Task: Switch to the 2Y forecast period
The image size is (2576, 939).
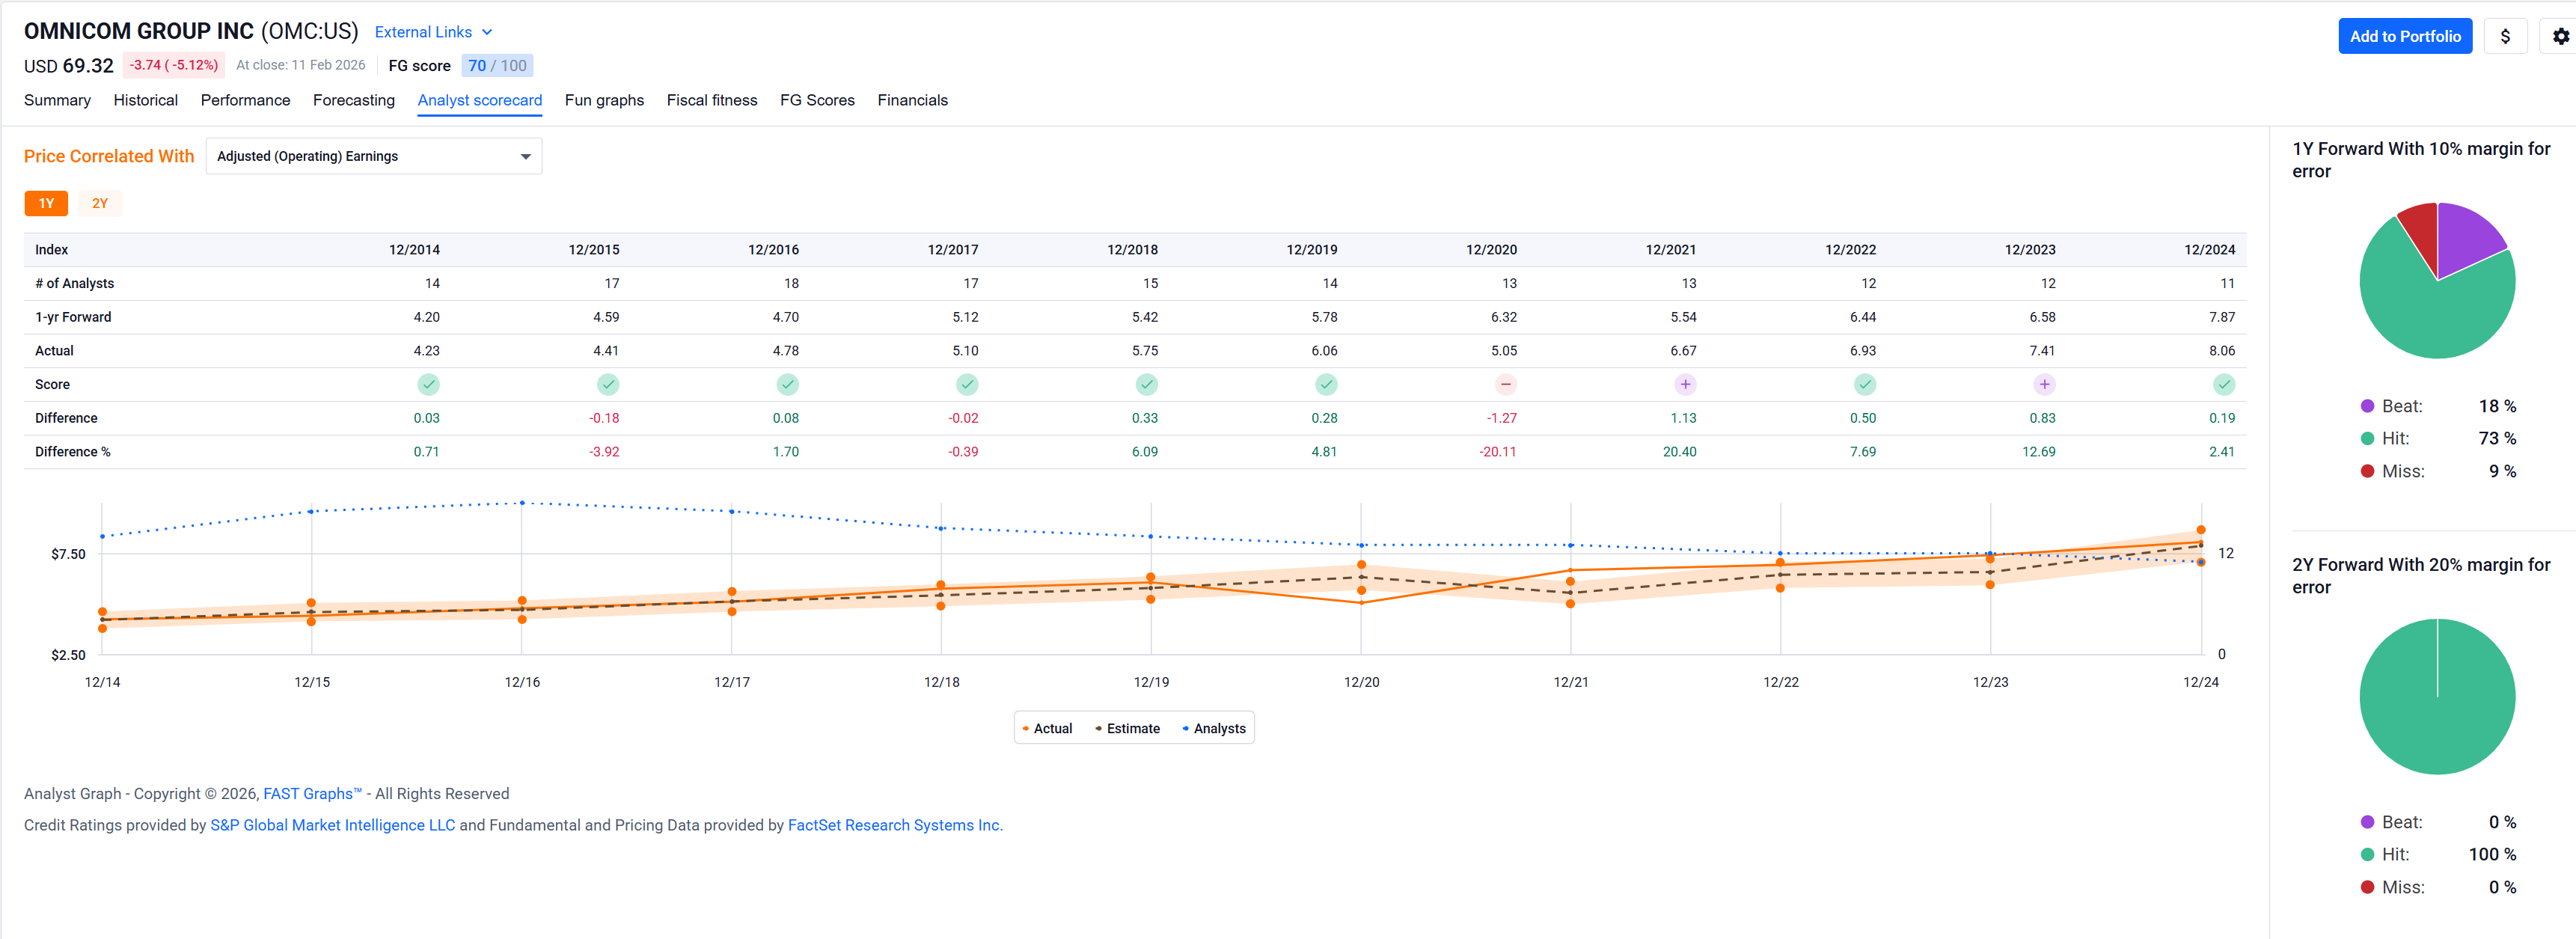Action: [x=100, y=203]
